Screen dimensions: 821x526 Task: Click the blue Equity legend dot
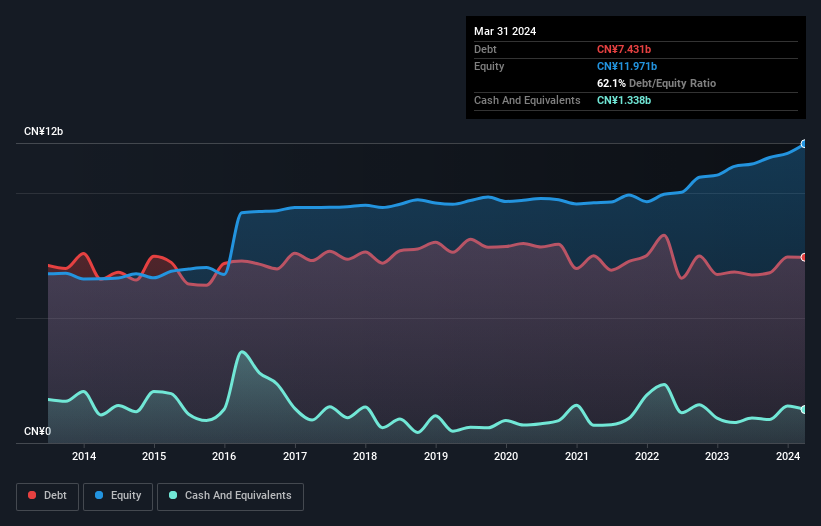[99, 495]
